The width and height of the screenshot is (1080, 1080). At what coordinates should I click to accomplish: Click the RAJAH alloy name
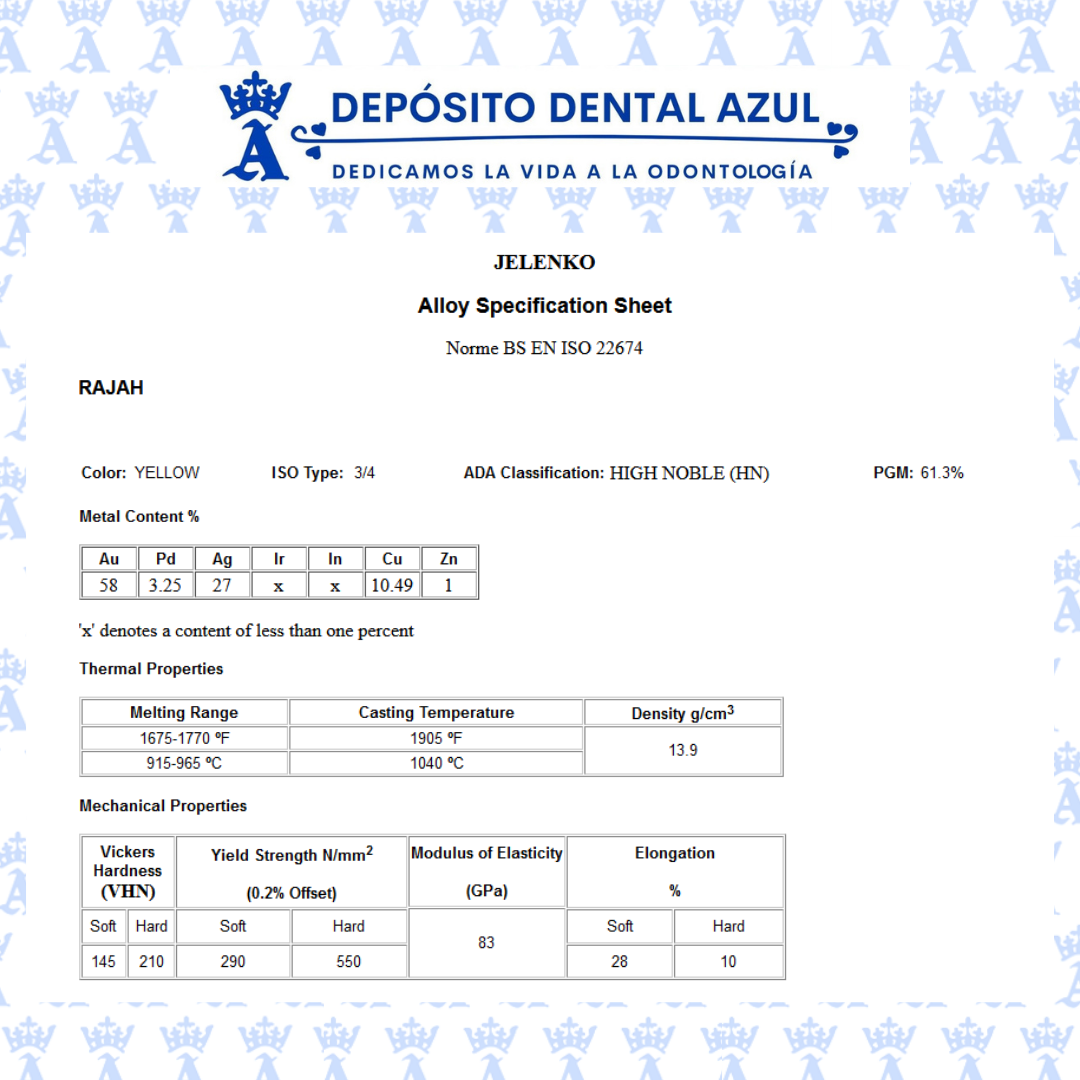point(111,388)
